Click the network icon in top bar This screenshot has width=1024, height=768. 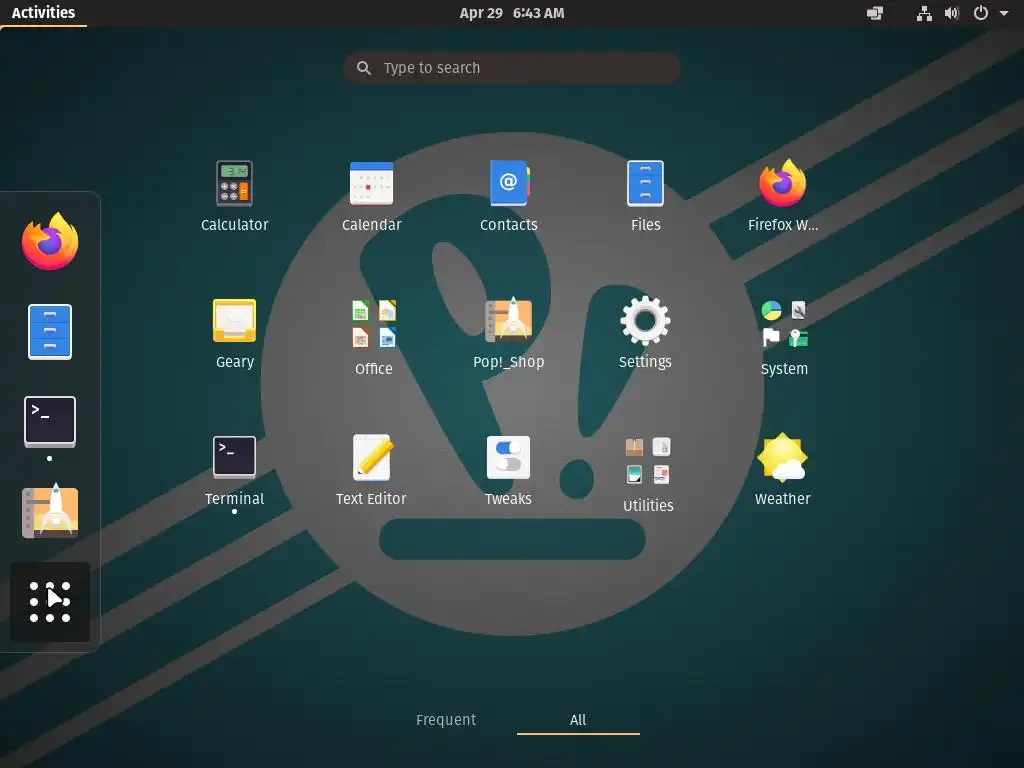coord(924,13)
